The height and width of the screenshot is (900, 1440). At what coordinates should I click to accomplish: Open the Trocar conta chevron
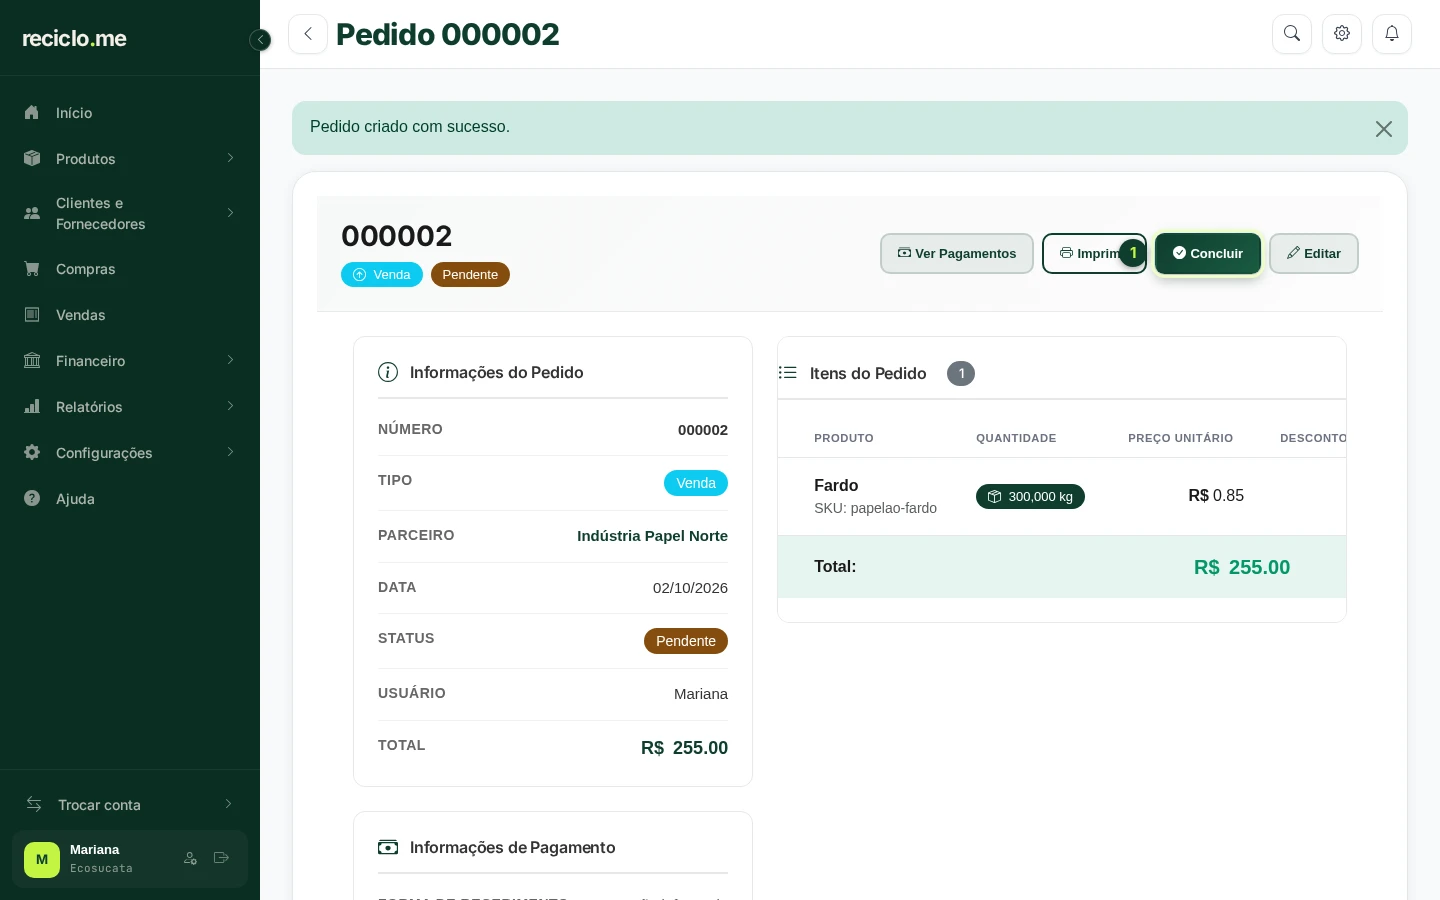tap(228, 804)
